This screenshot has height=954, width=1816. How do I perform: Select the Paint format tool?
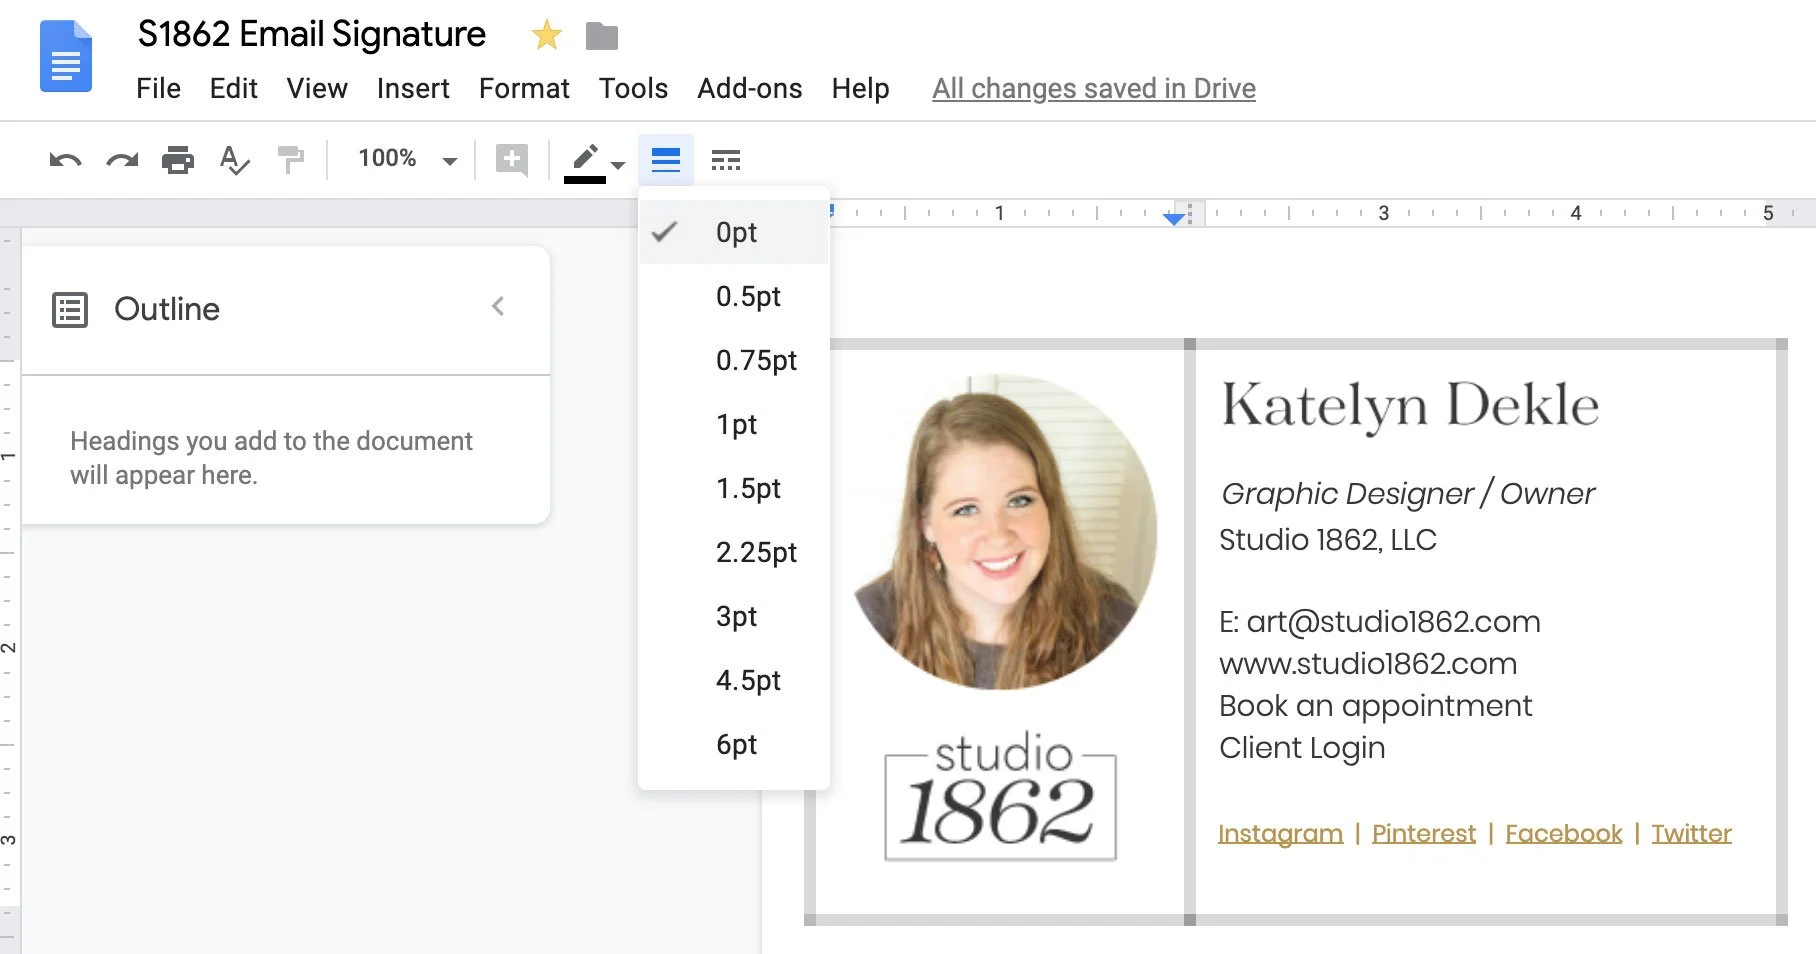pyautogui.click(x=290, y=159)
